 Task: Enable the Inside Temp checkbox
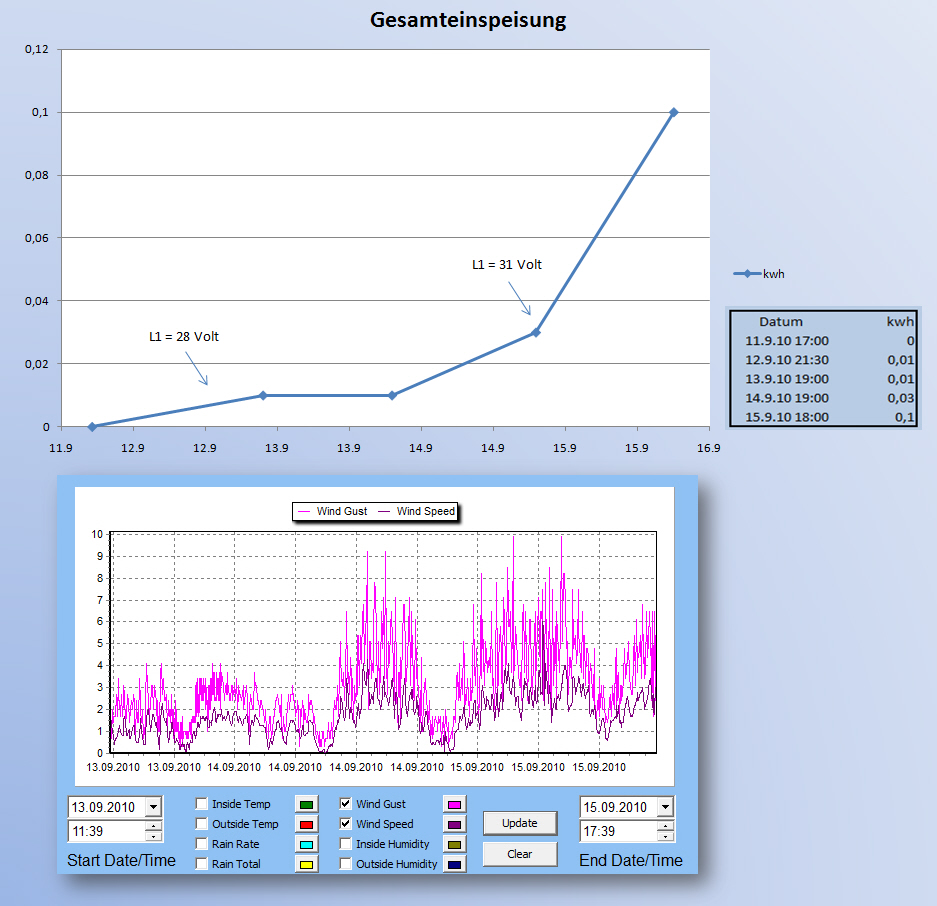click(202, 804)
